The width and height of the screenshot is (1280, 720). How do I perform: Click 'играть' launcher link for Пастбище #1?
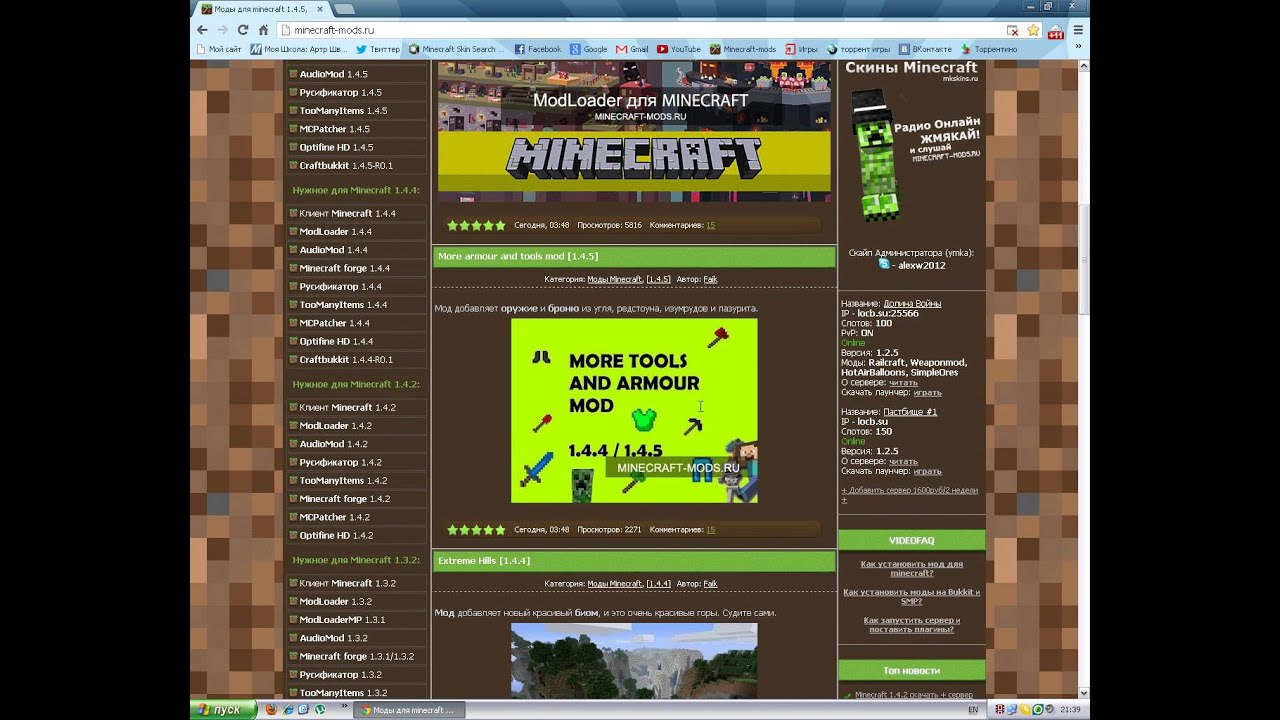927,471
